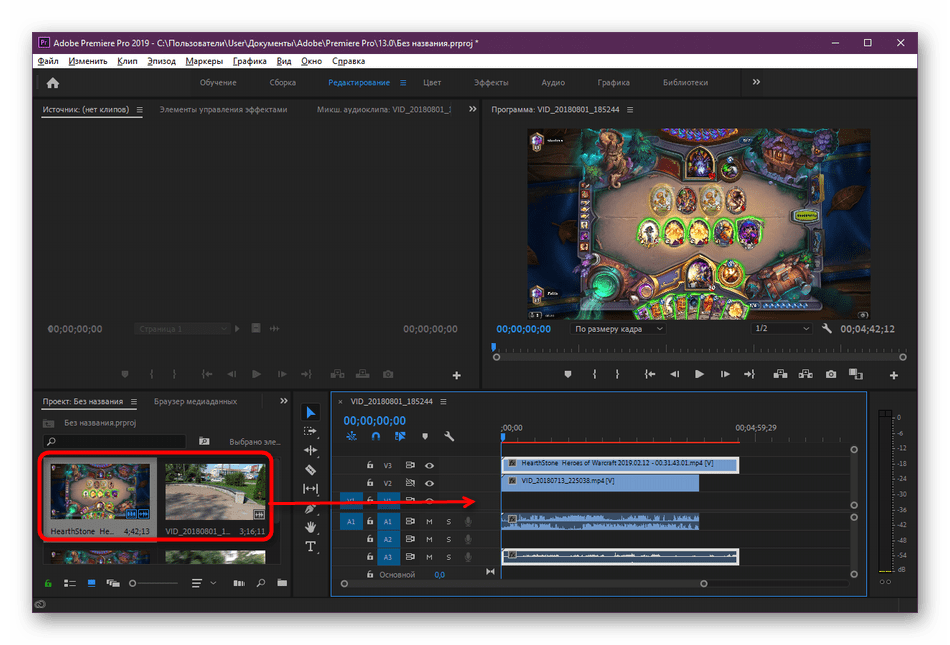Add marker on the timeline header
The image size is (950, 645).
tap(425, 436)
